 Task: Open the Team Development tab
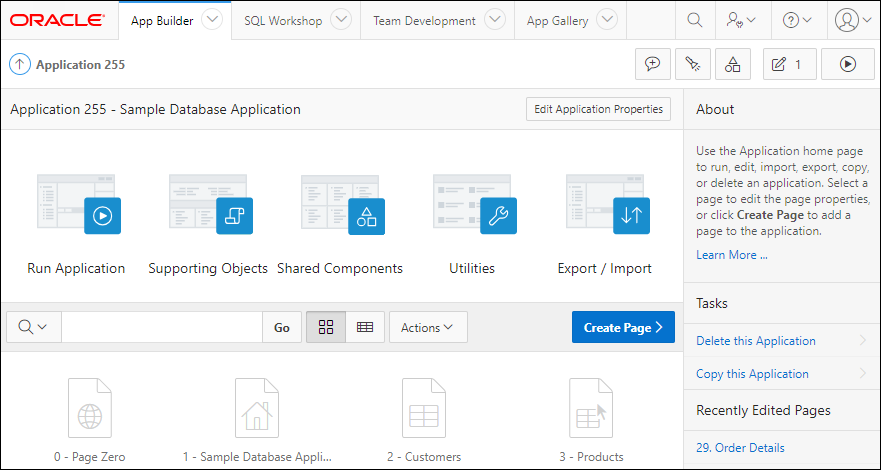pyautogui.click(x=424, y=21)
